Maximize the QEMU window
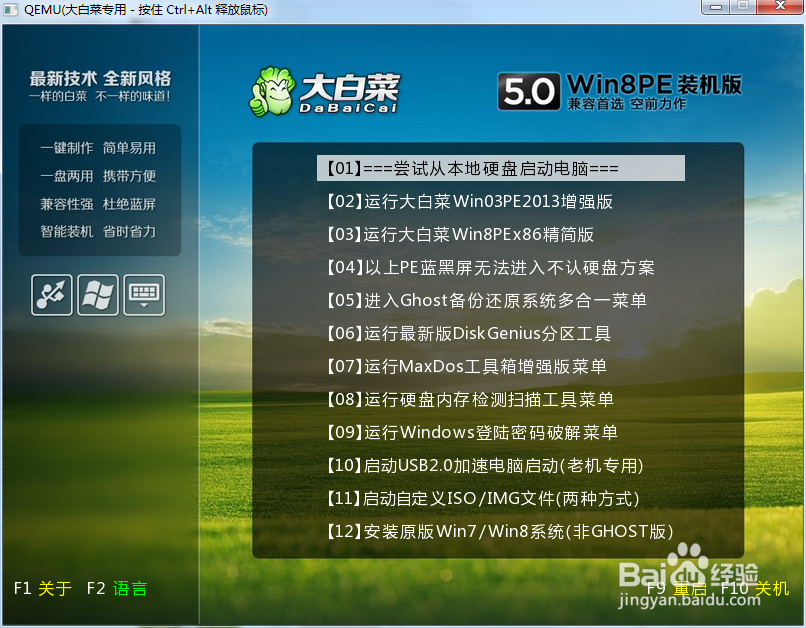The width and height of the screenshot is (806, 628). coord(743,7)
